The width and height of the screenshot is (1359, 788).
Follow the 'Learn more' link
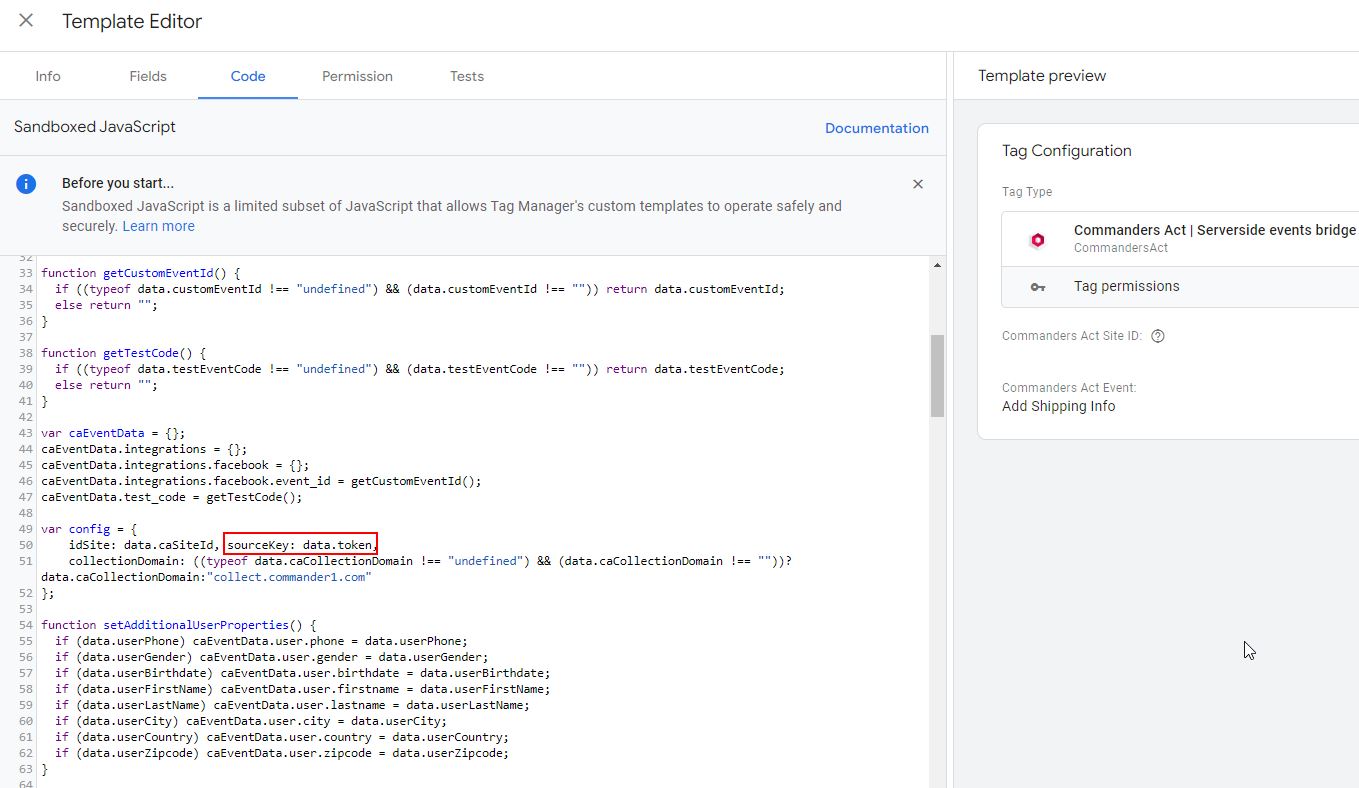(158, 226)
